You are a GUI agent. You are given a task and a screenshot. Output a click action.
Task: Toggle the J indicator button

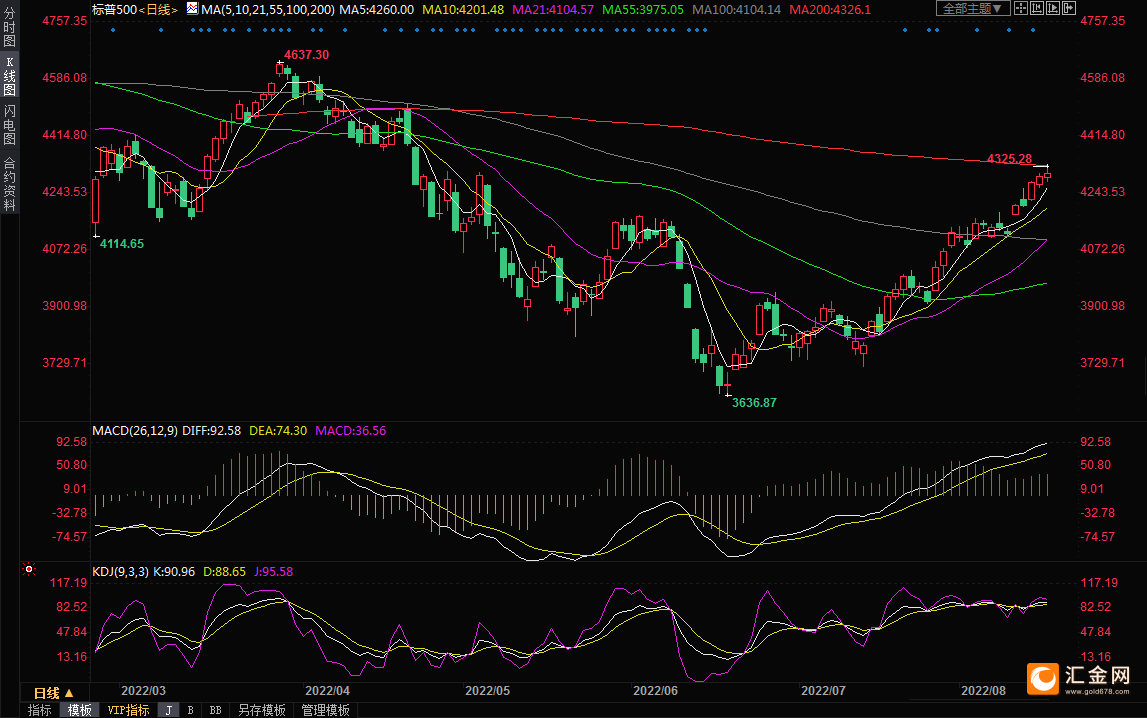(x=168, y=710)
